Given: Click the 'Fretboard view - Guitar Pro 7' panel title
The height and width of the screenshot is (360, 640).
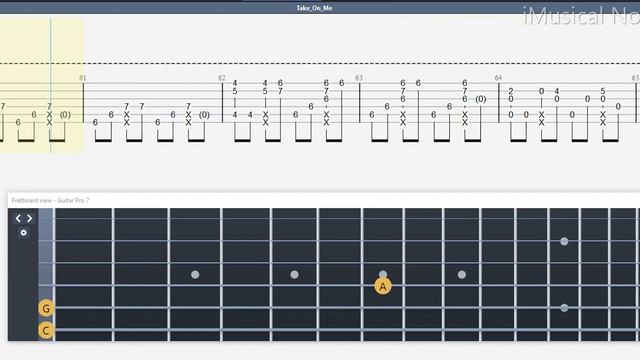Looking at the screenshot, I should coord(50,200).
